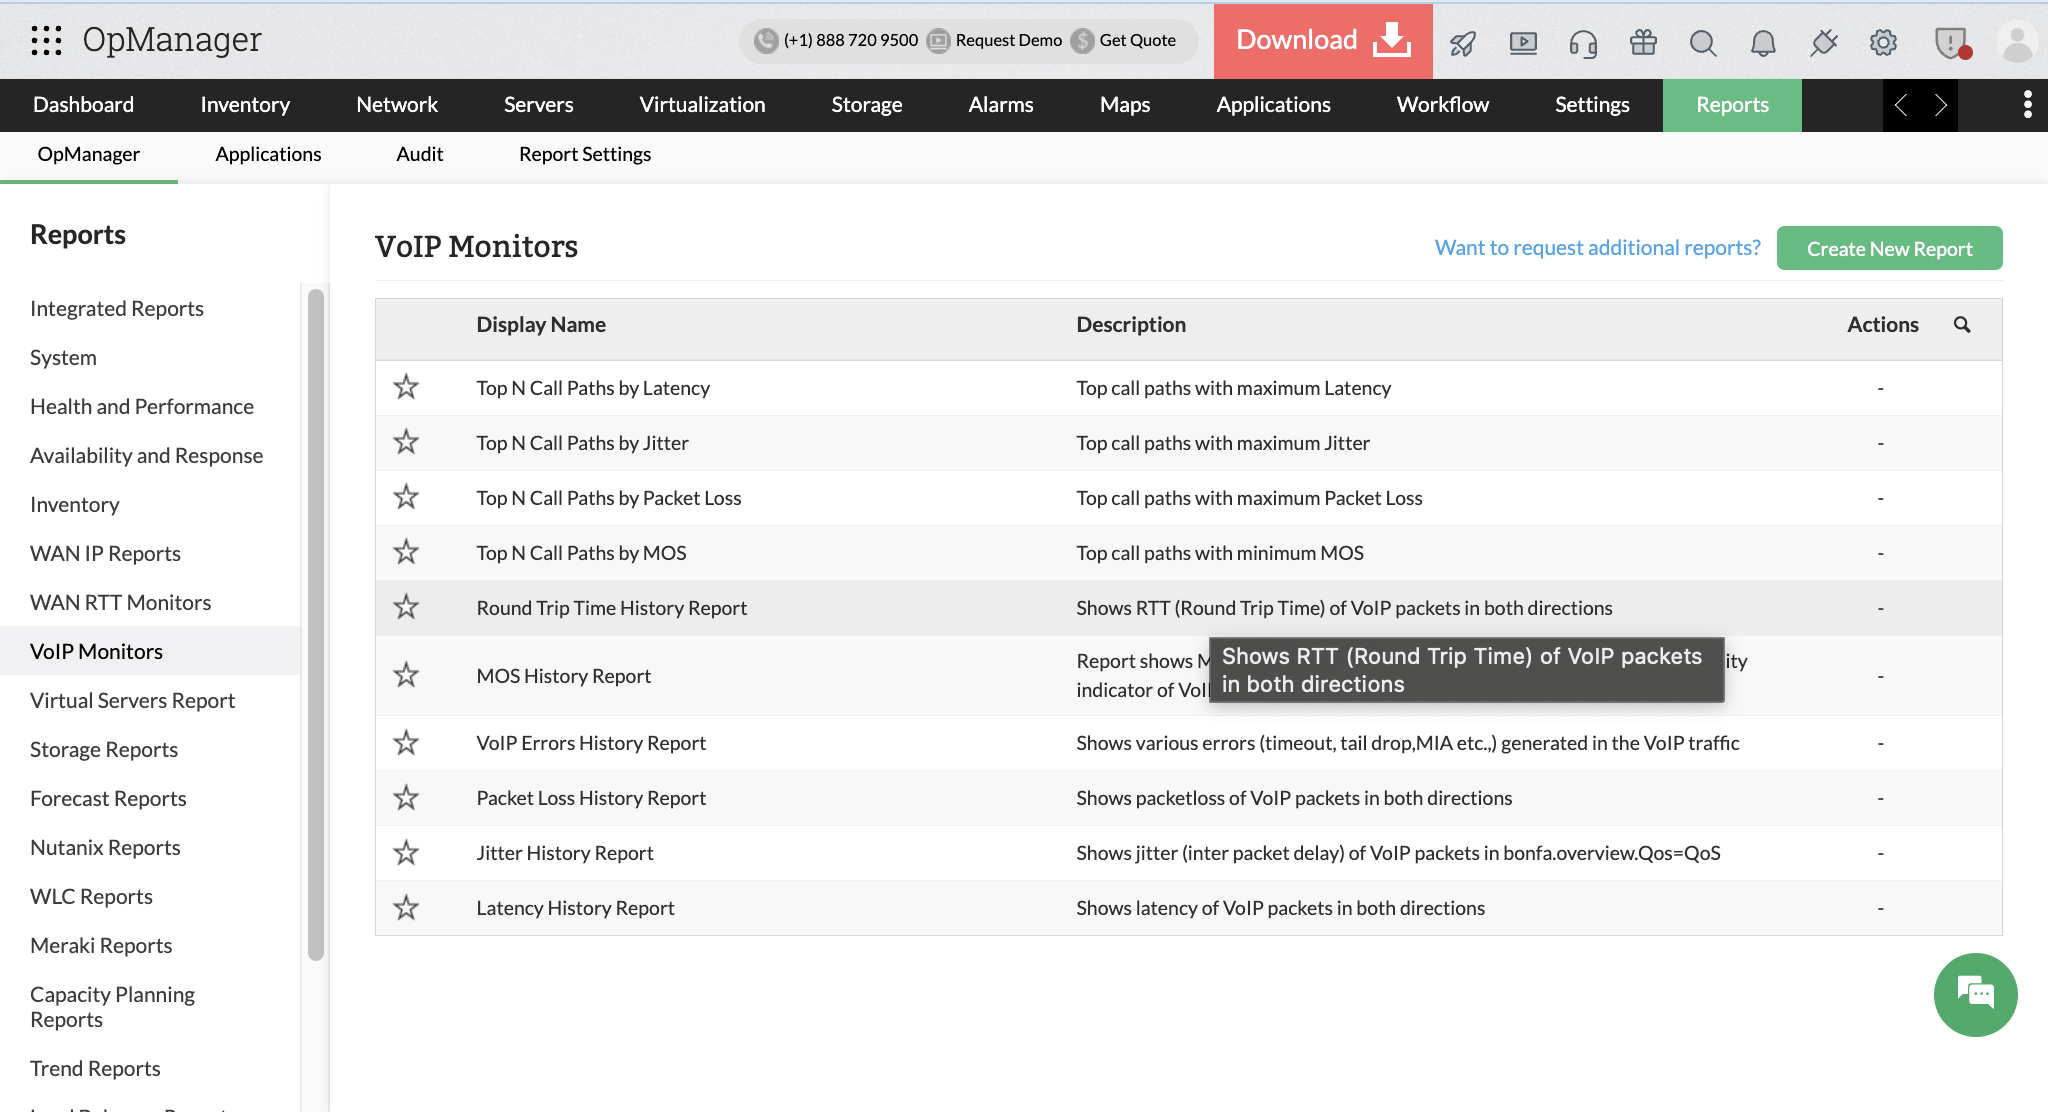Click 'Want to request additional reports?' link
The width and height of the screenshot is (2048, 1112).
[1597, 248]
